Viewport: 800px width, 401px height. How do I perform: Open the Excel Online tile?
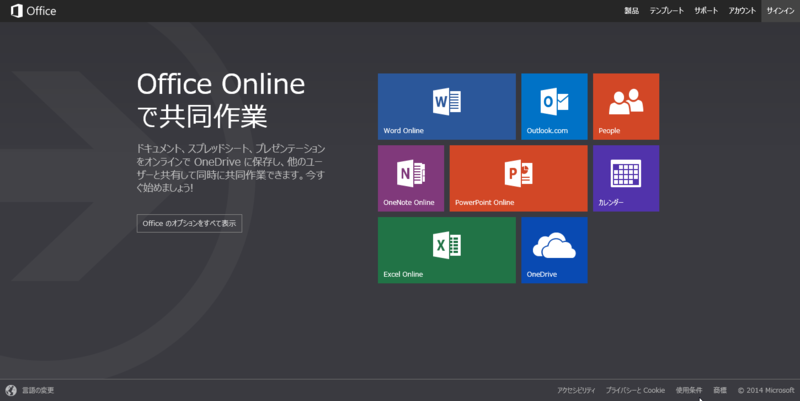point(446,250)
